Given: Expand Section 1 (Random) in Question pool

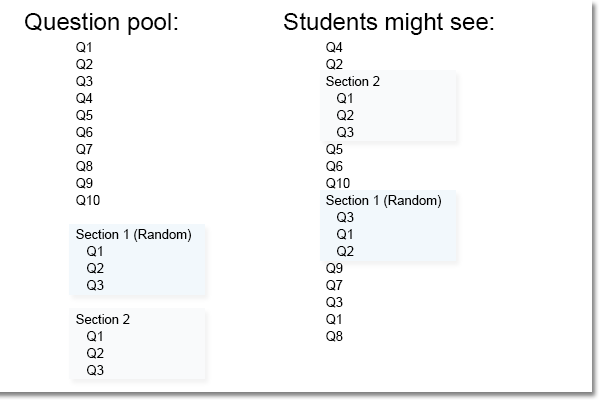Looking at the screenshot, I should click(x=133, y=234).
